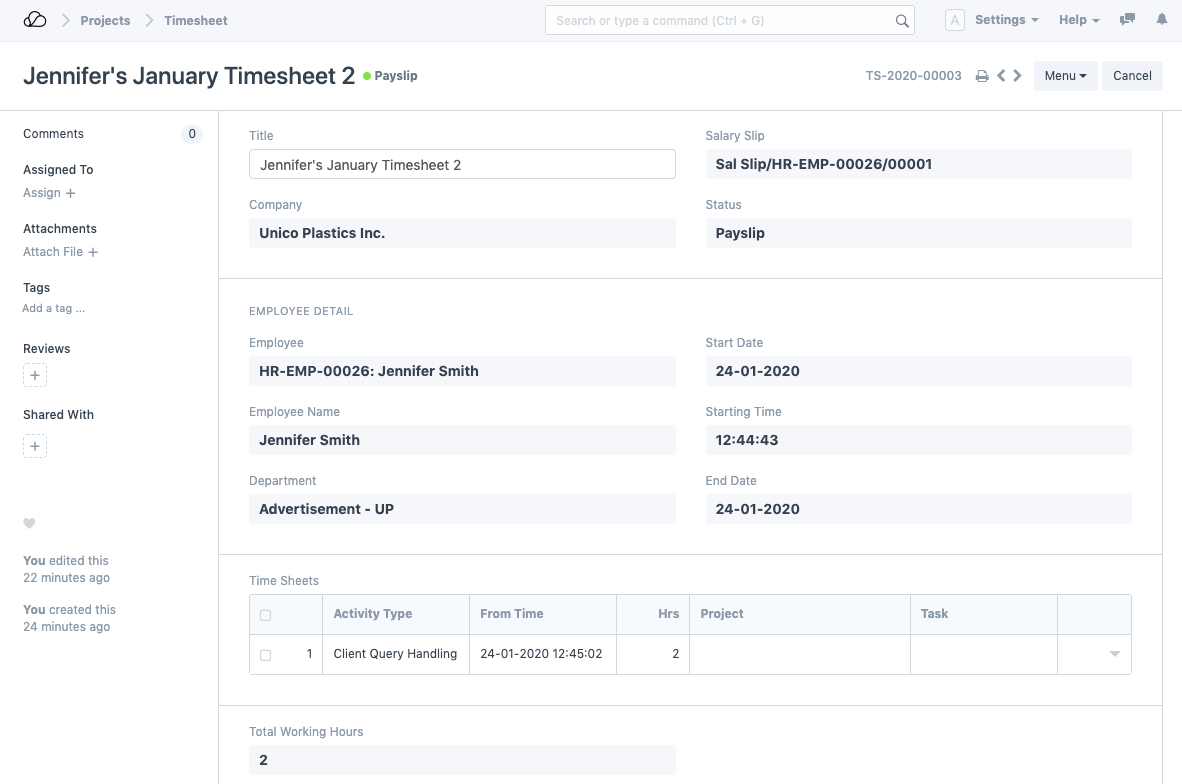Viewport: 1182px width, 784px height.
Task: Click the ERPNext cloud home logo
Action: coord(35,20)
